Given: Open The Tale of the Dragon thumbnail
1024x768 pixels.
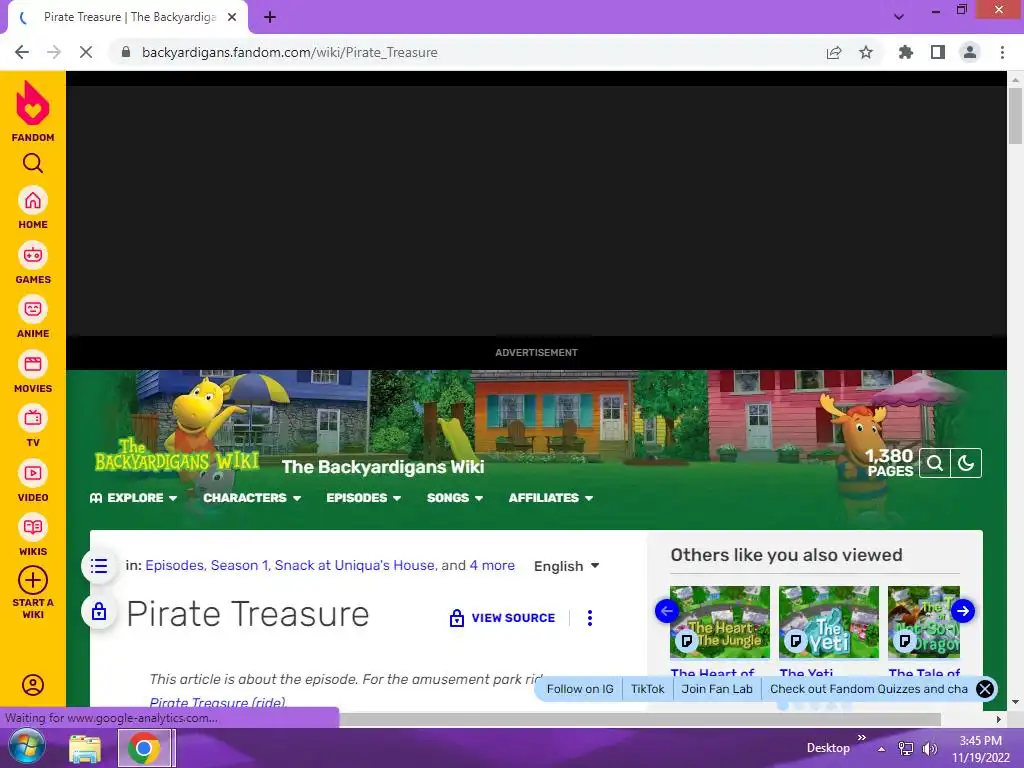Looking at the screenshot, I should click(x=924, y=622).
